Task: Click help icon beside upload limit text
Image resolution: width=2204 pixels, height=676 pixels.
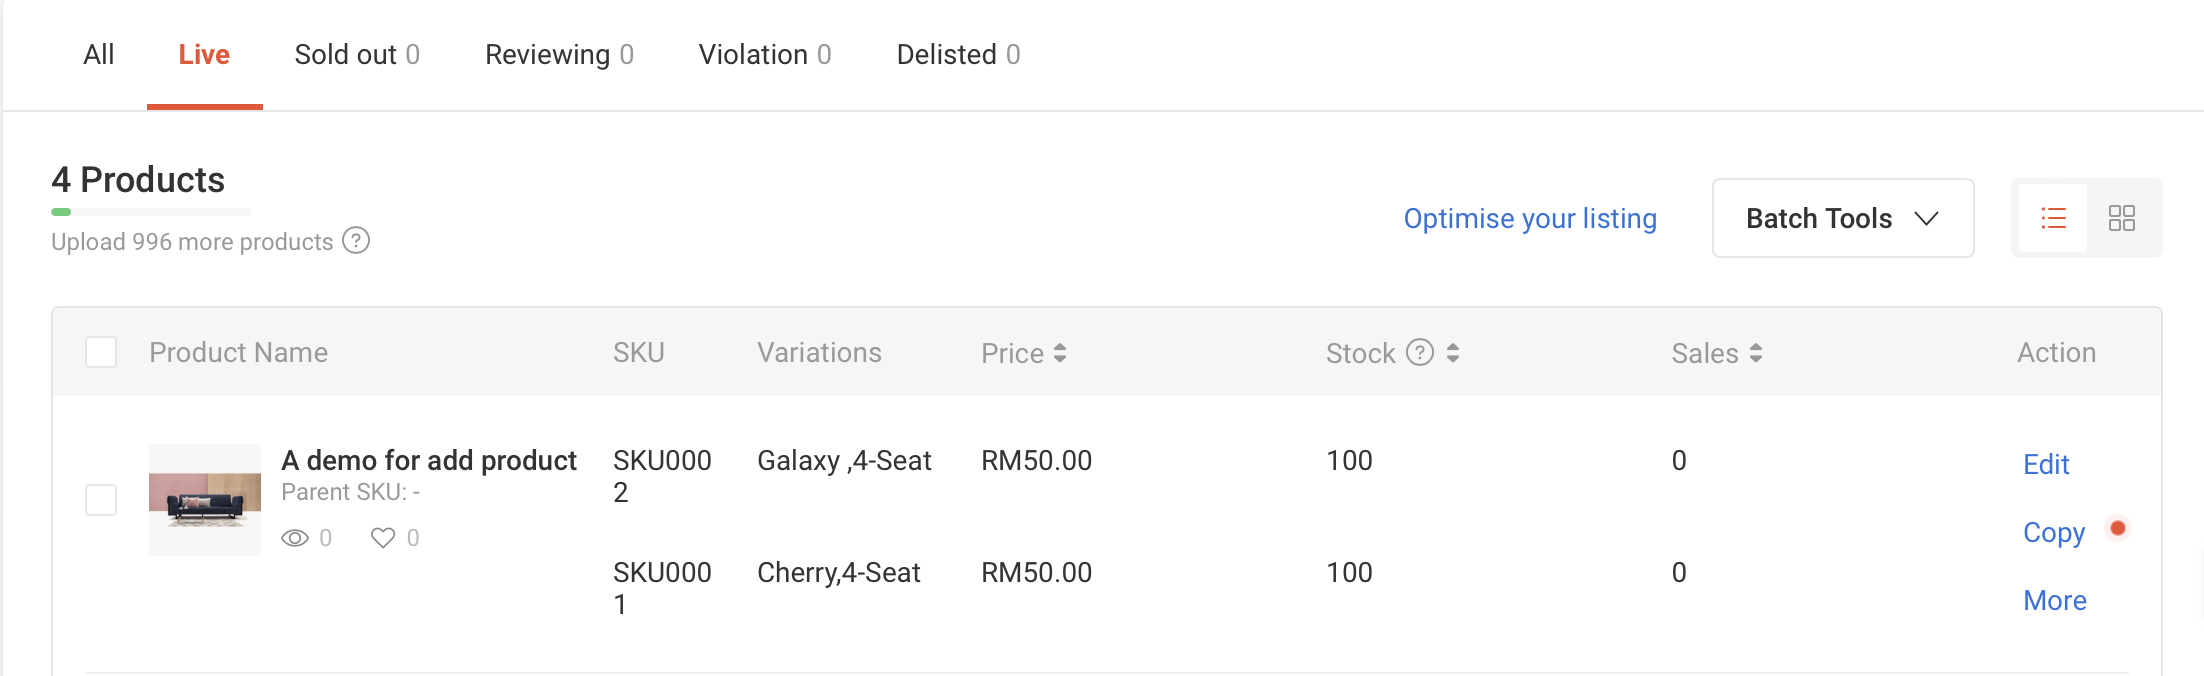Action: pyautogui.click(x=356, y=241)
